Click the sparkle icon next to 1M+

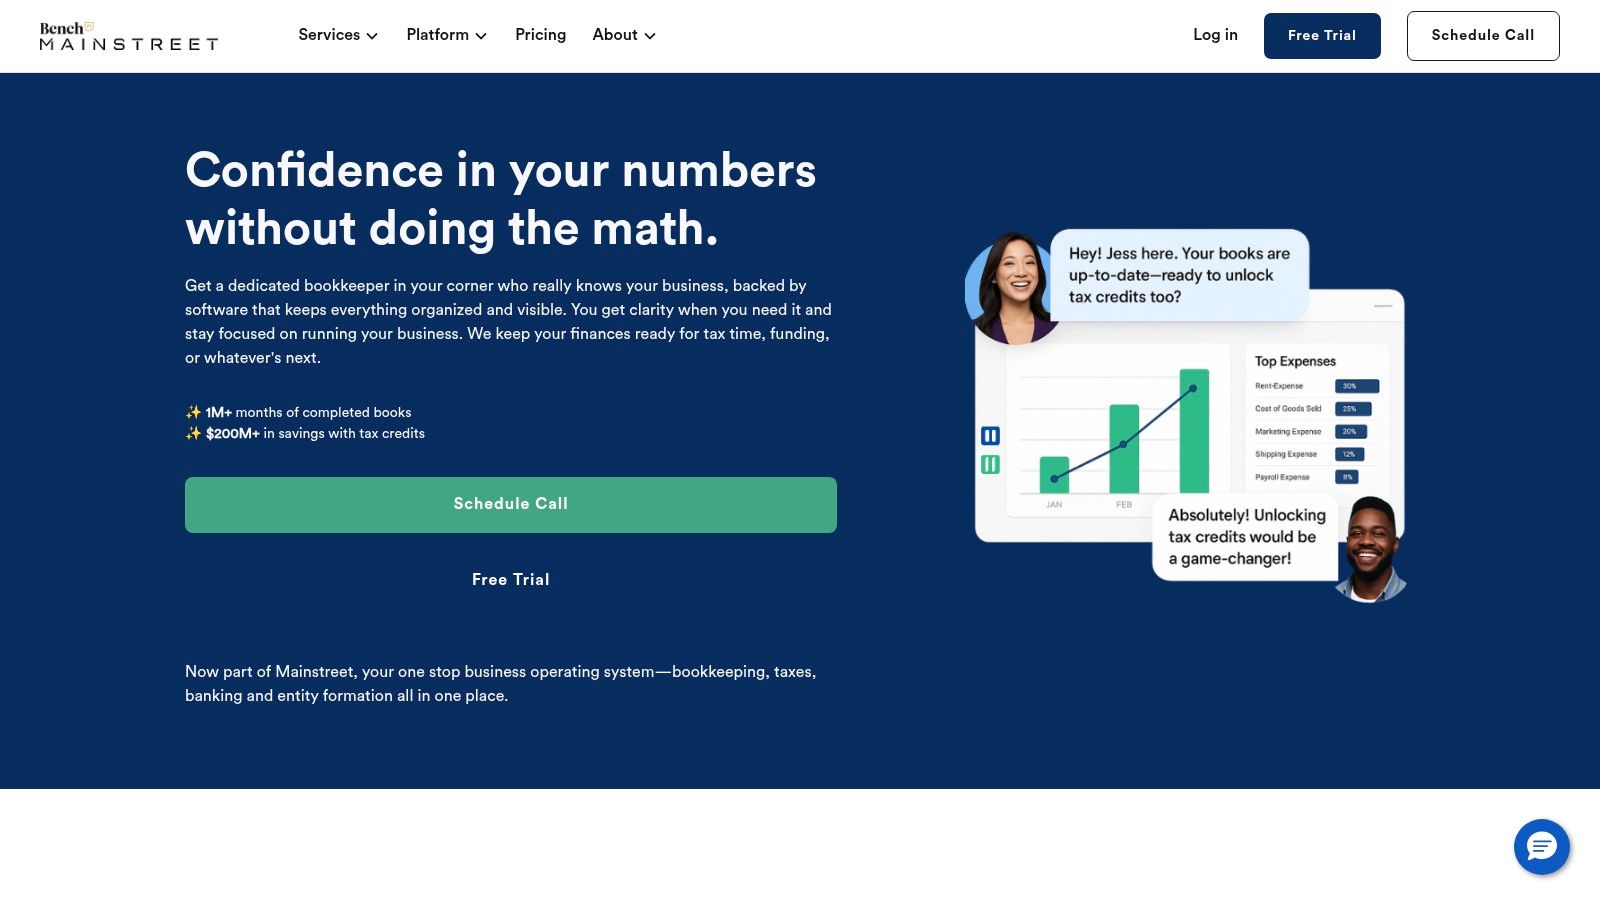tap(193, 412)
